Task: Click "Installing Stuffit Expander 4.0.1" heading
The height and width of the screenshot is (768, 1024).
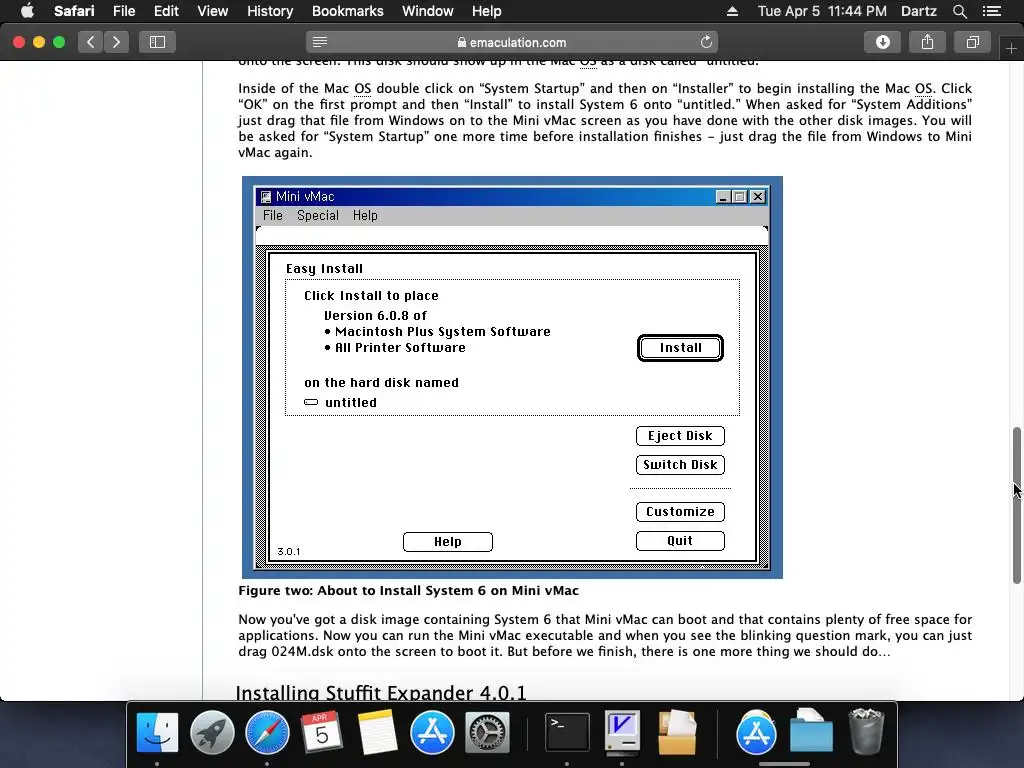Action: pos(381,692)
